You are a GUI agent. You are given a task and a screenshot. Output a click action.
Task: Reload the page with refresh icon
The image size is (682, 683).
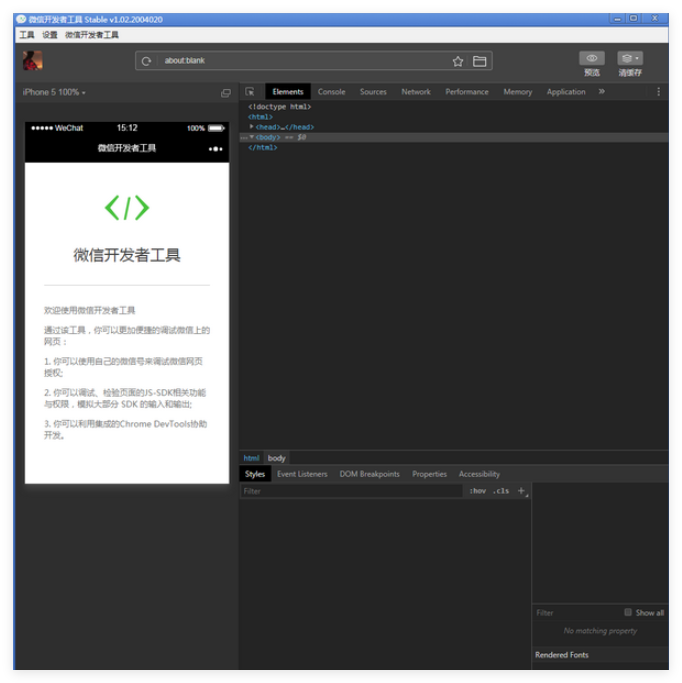click(146, 61)
